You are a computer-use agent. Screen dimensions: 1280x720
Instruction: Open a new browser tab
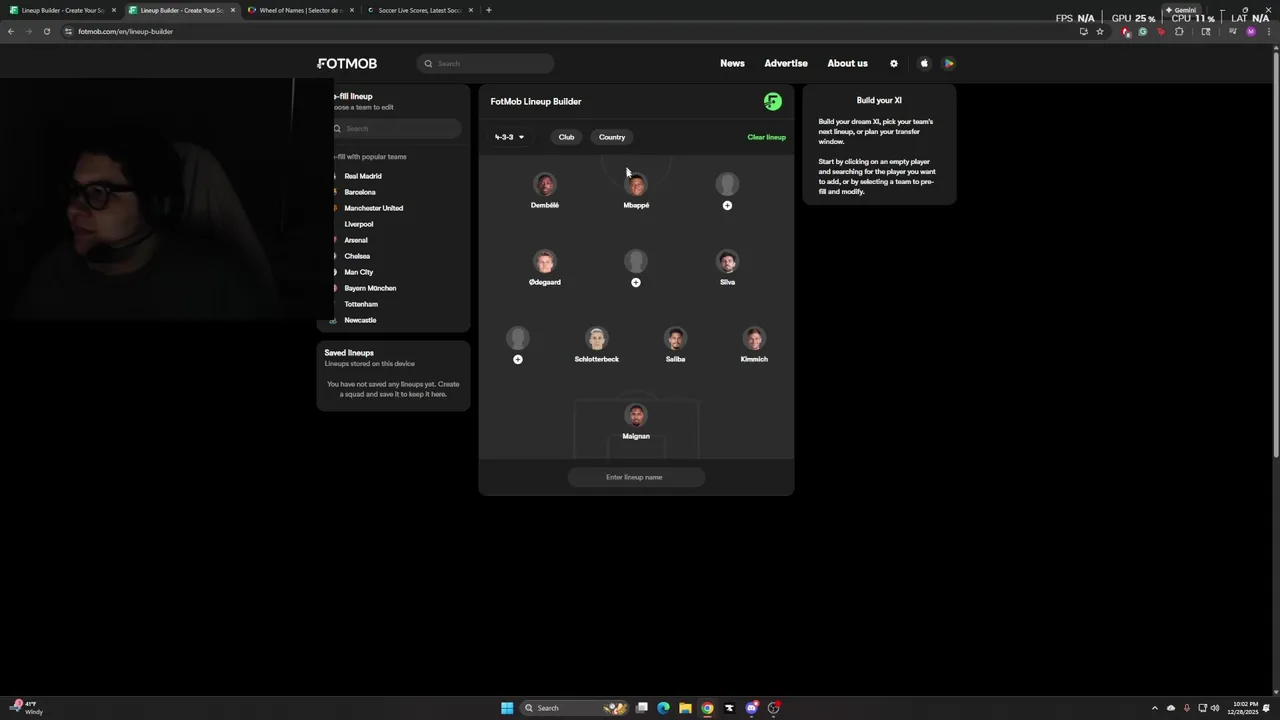pos(488,10)
